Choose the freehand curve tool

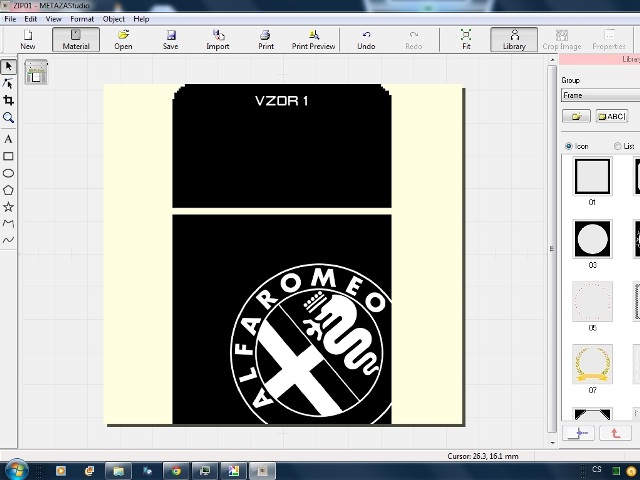point(8,240)
